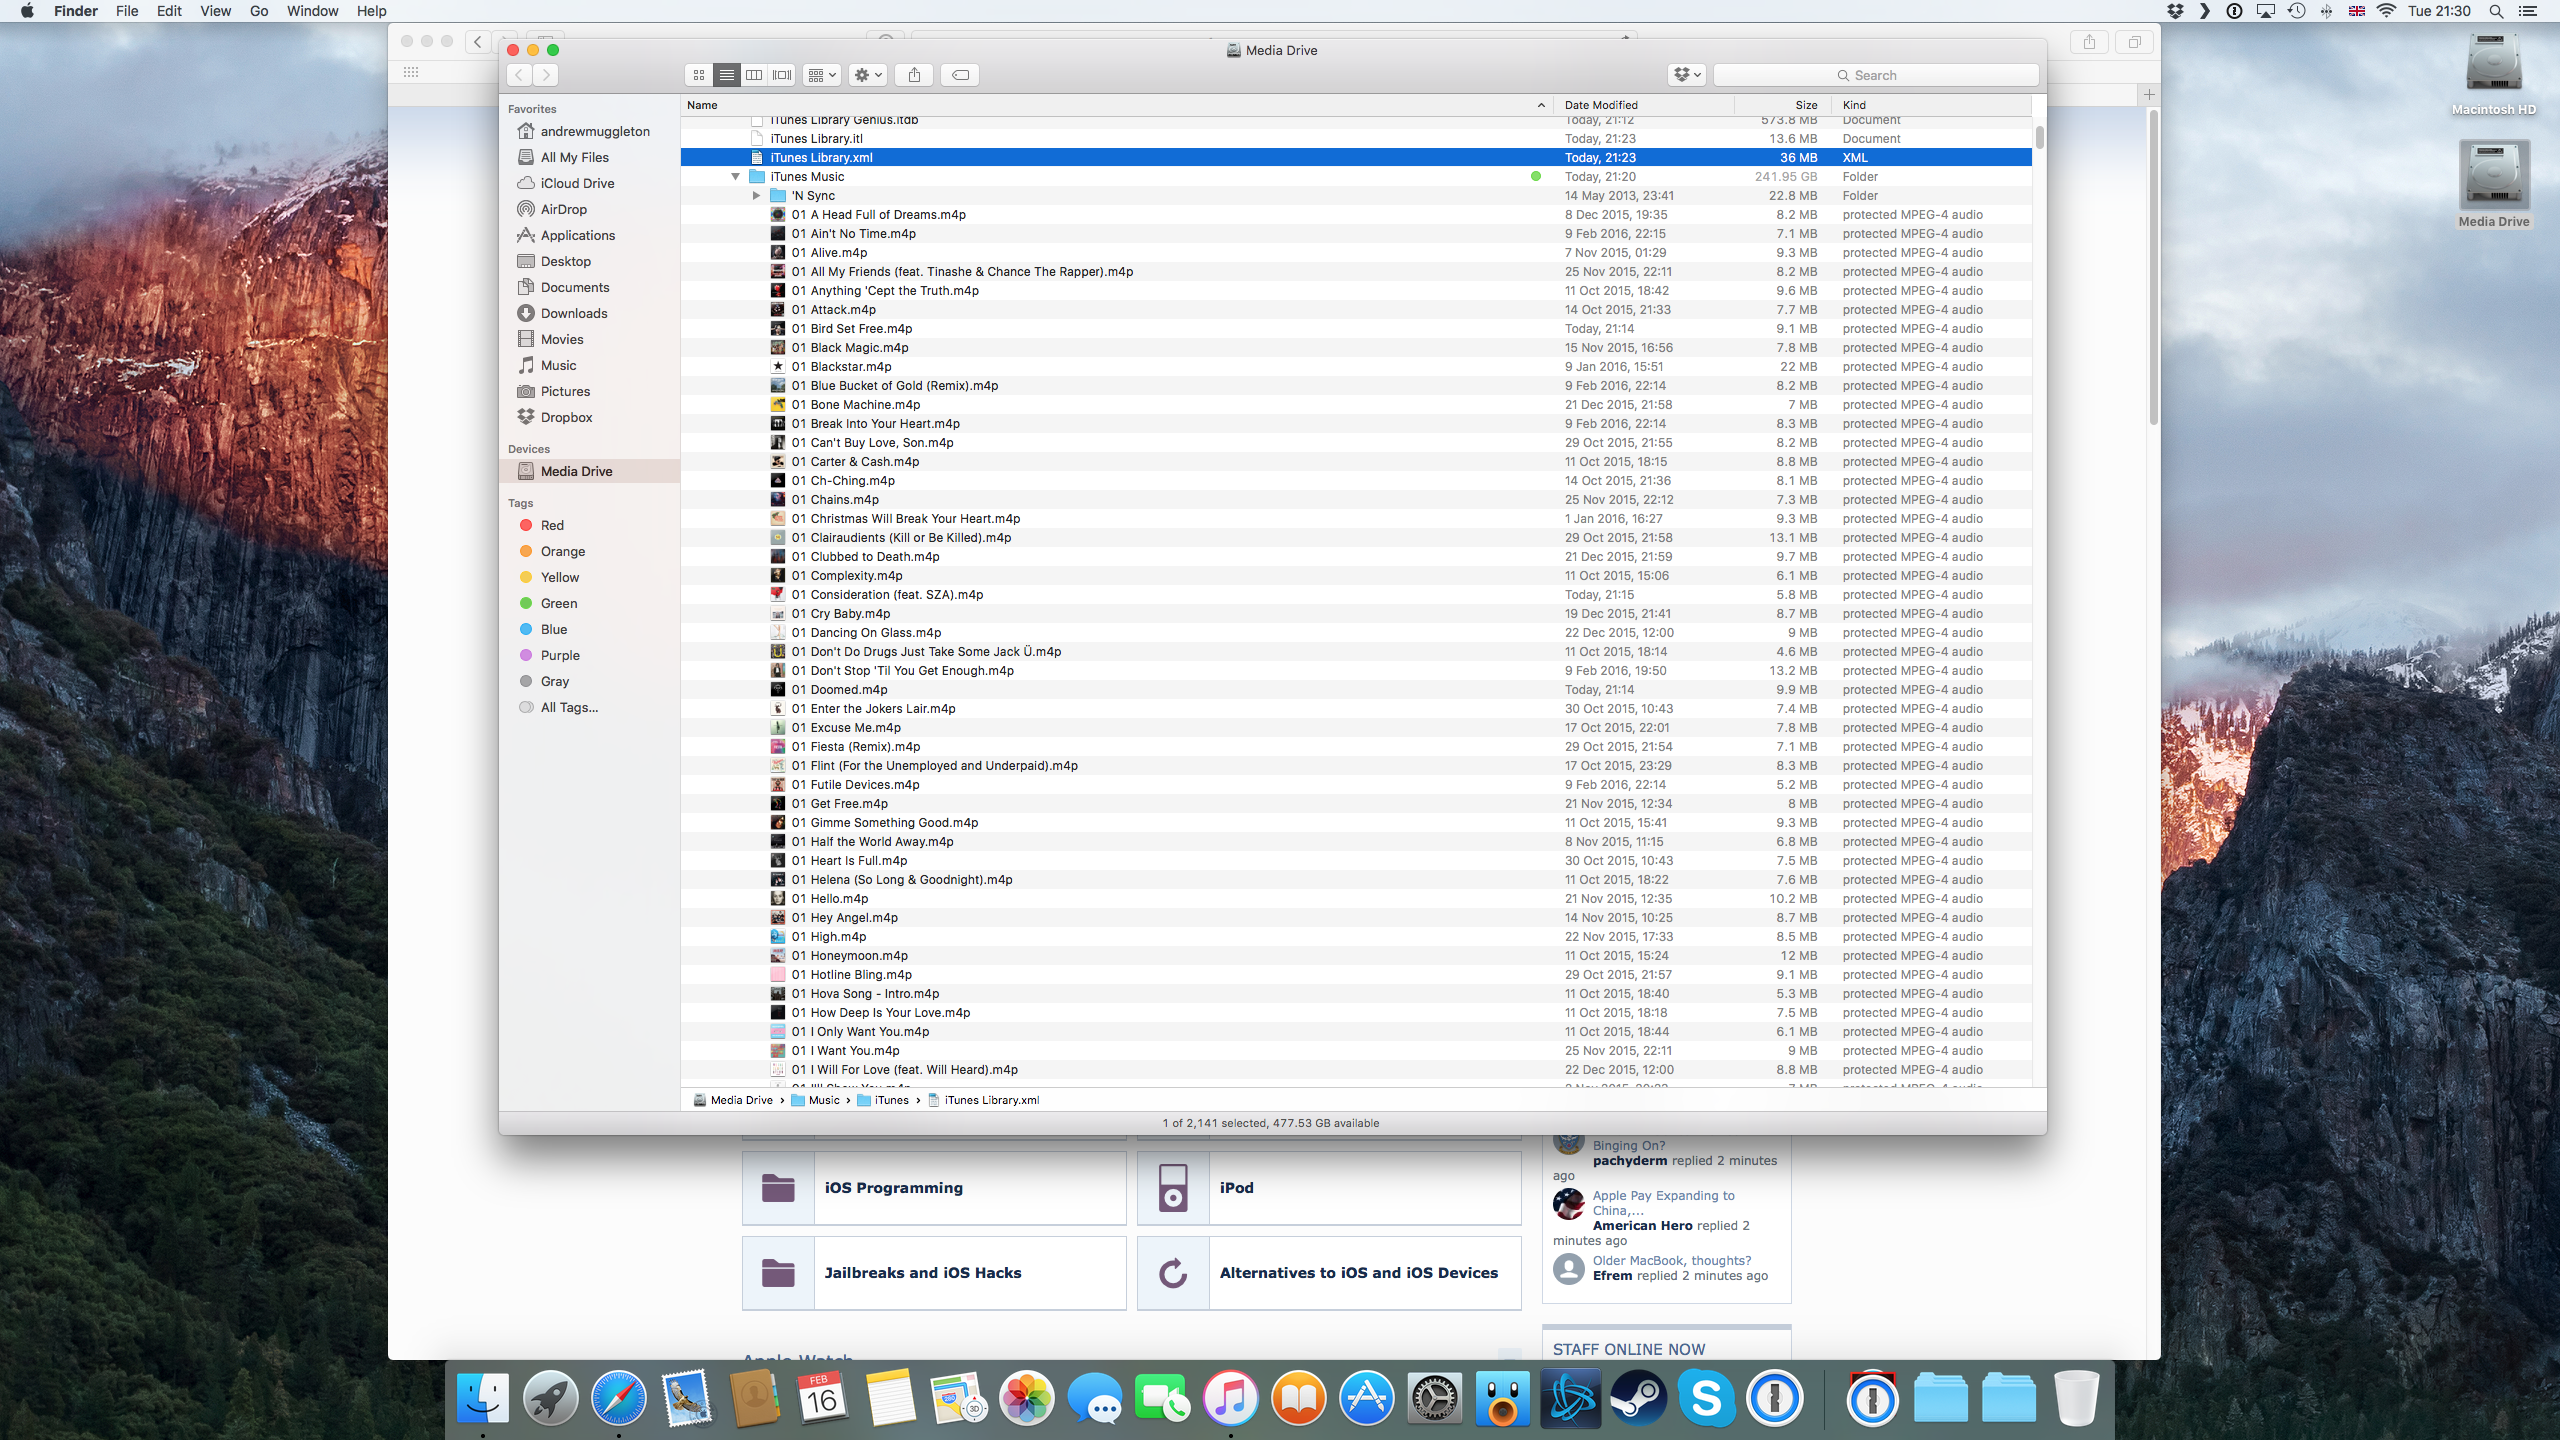Click iTunes folder in path bar
Screen dimensions: 2560x1440
883,1100
